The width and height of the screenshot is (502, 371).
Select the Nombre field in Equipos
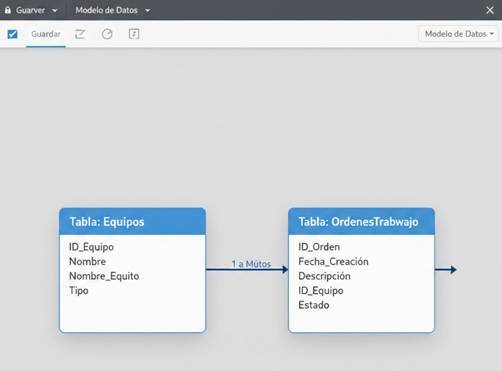[x=87, y=261]
